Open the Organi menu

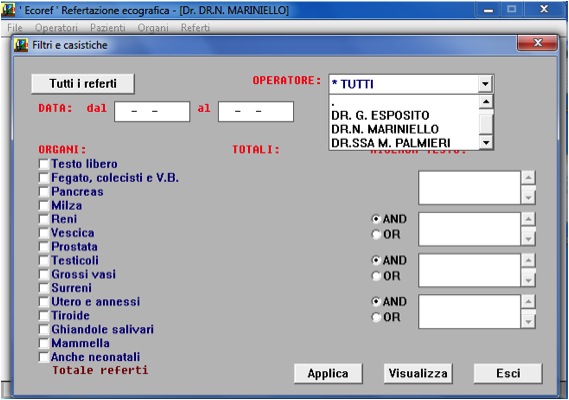[x=153, y=28]
